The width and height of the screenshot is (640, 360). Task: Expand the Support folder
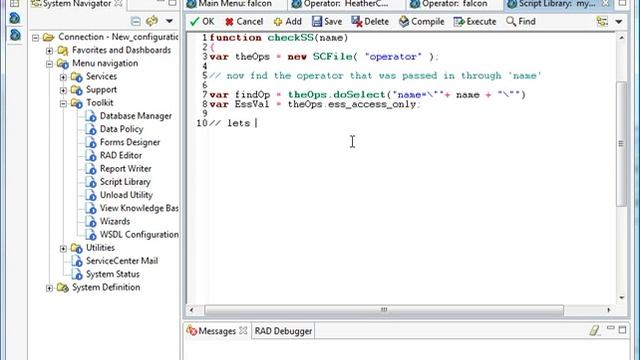point(63,90)
